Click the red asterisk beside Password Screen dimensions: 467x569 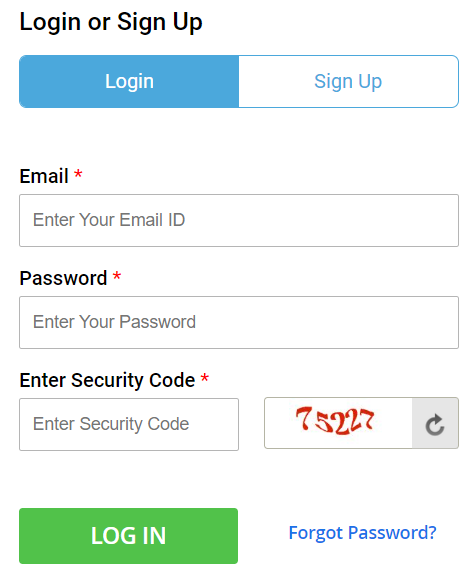coord(116,276)
